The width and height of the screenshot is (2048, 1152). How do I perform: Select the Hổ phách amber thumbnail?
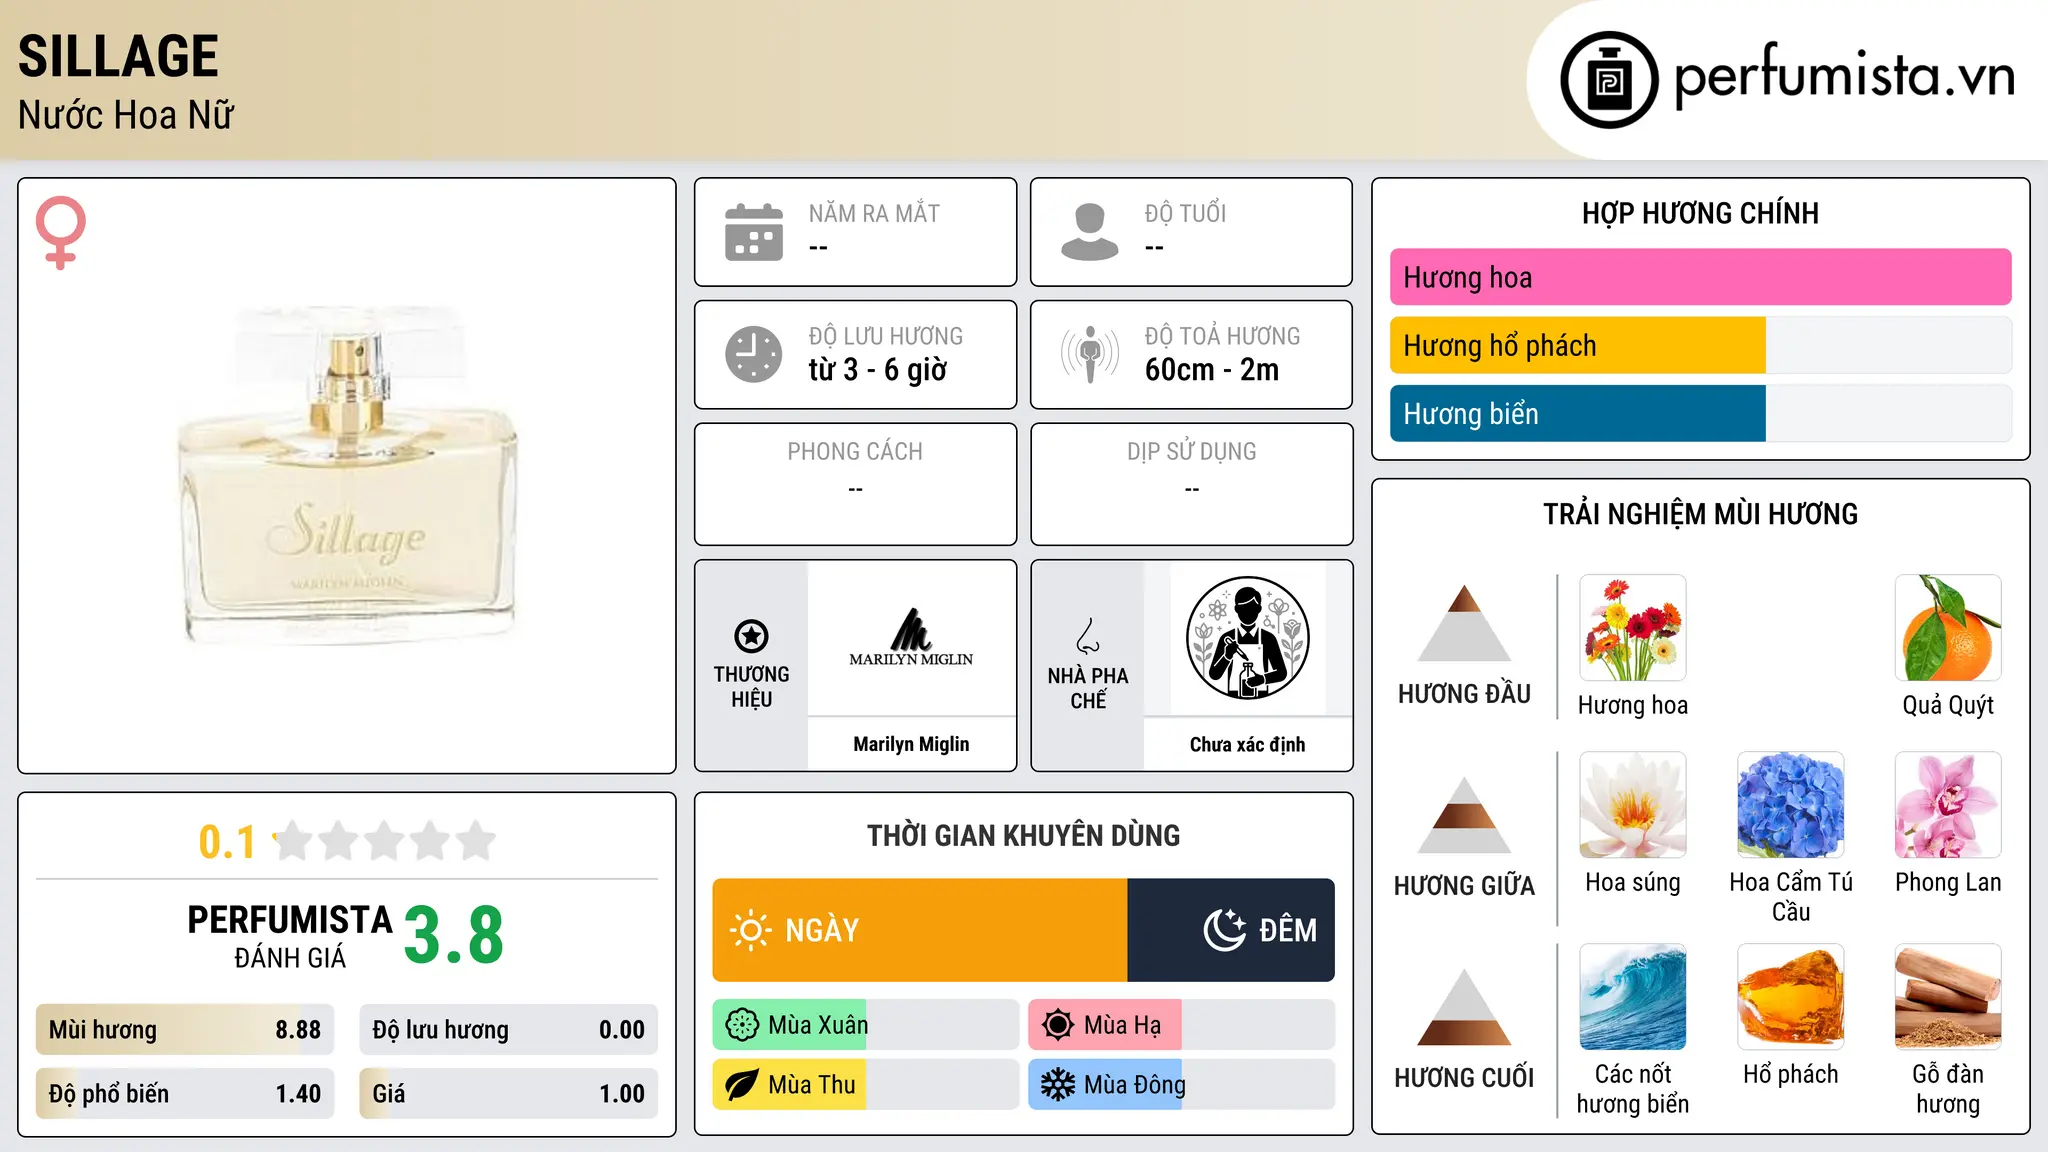[1791, 997]
